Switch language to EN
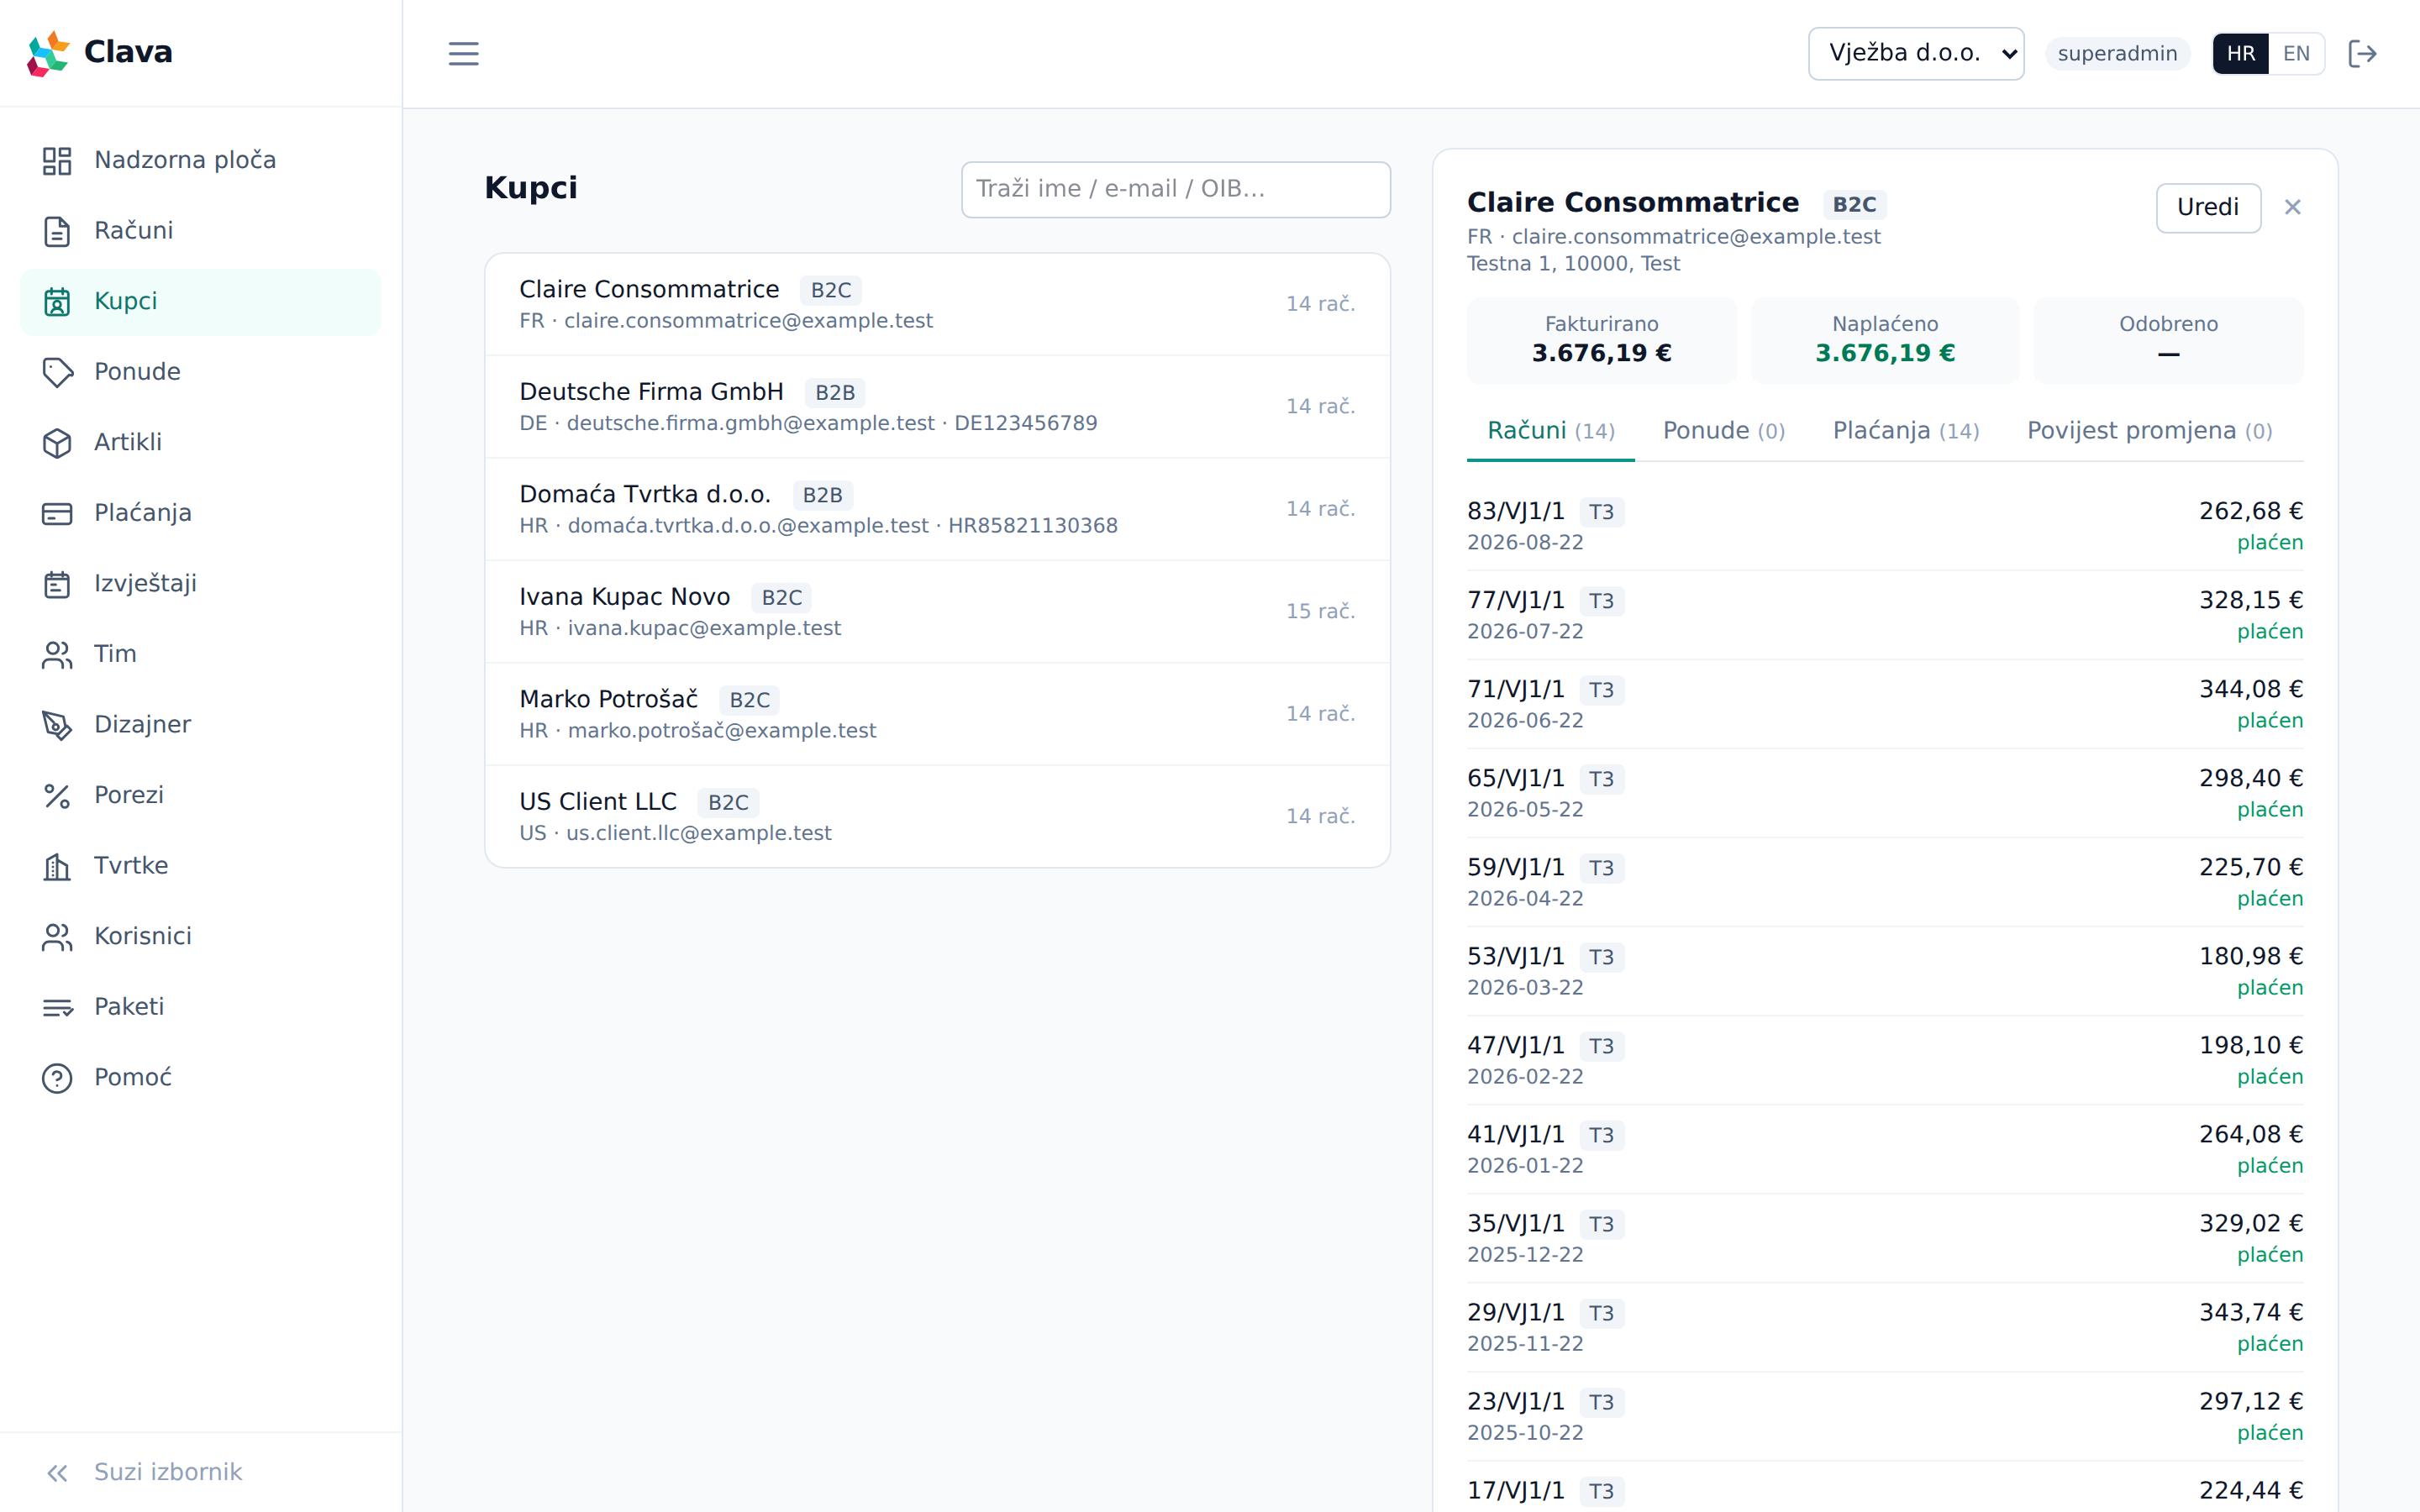The height and width of the screenshot is (1512, 2420). 2296,54
